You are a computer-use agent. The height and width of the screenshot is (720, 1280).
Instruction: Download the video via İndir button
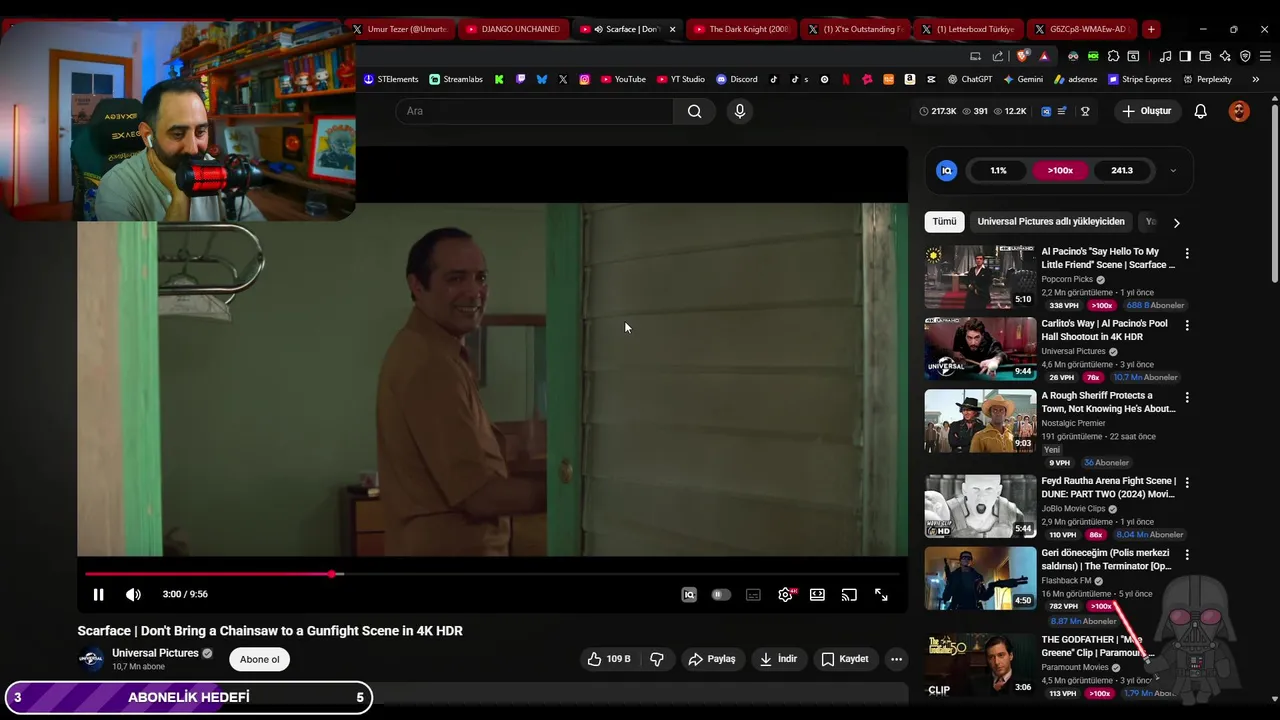pyautogui.click(x=778, y=659)
